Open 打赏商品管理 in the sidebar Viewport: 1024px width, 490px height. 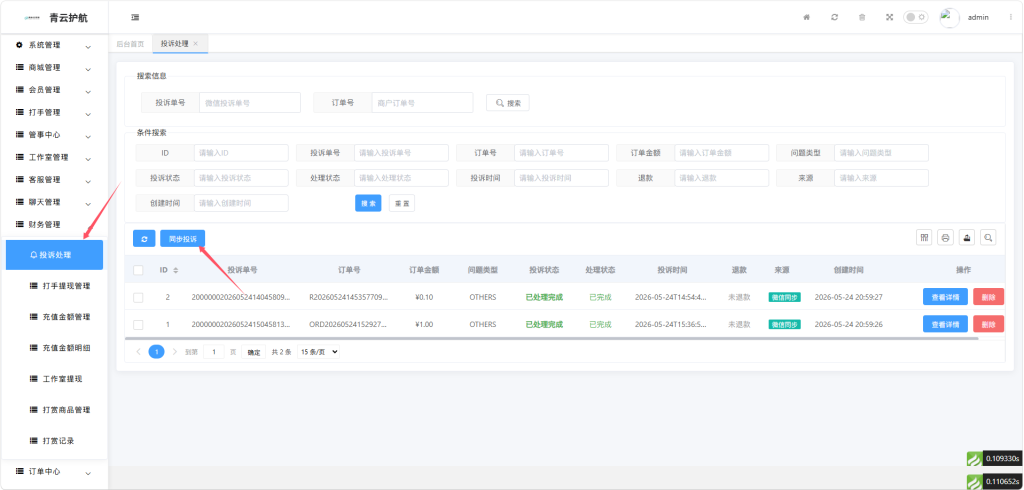pos(60,410)
